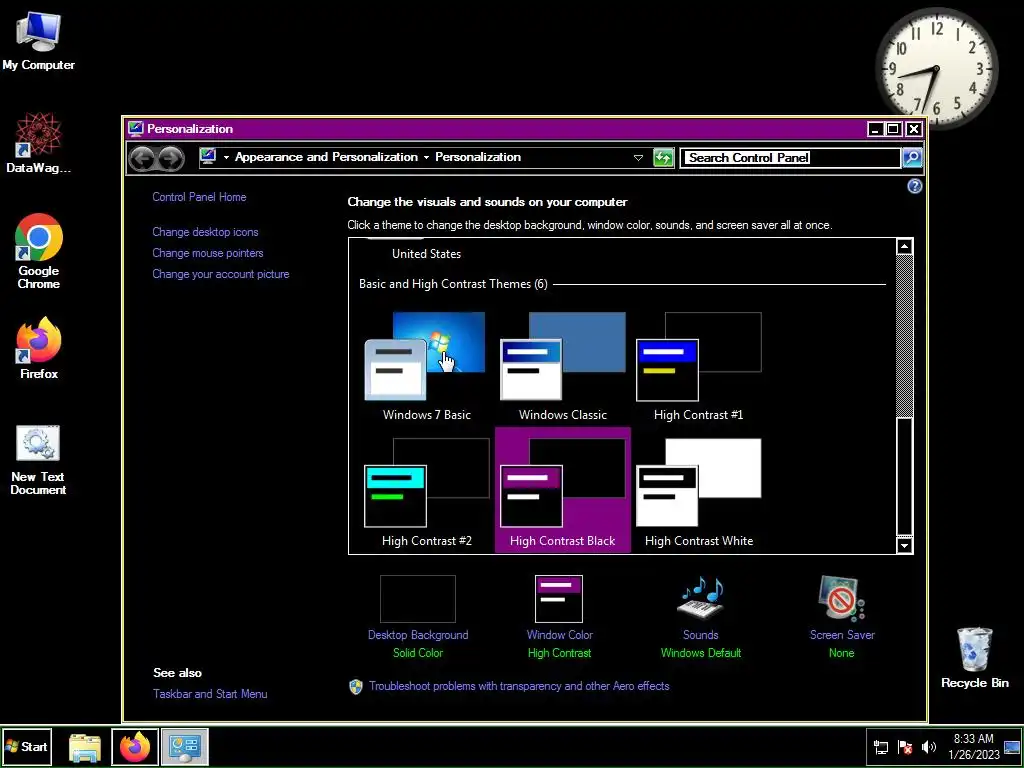Image resolution: width=1024 pixels, height=768 pixels.
Task: Expand the dropdown arrow before Personalization breadcrumb
Action: point(426,157)
